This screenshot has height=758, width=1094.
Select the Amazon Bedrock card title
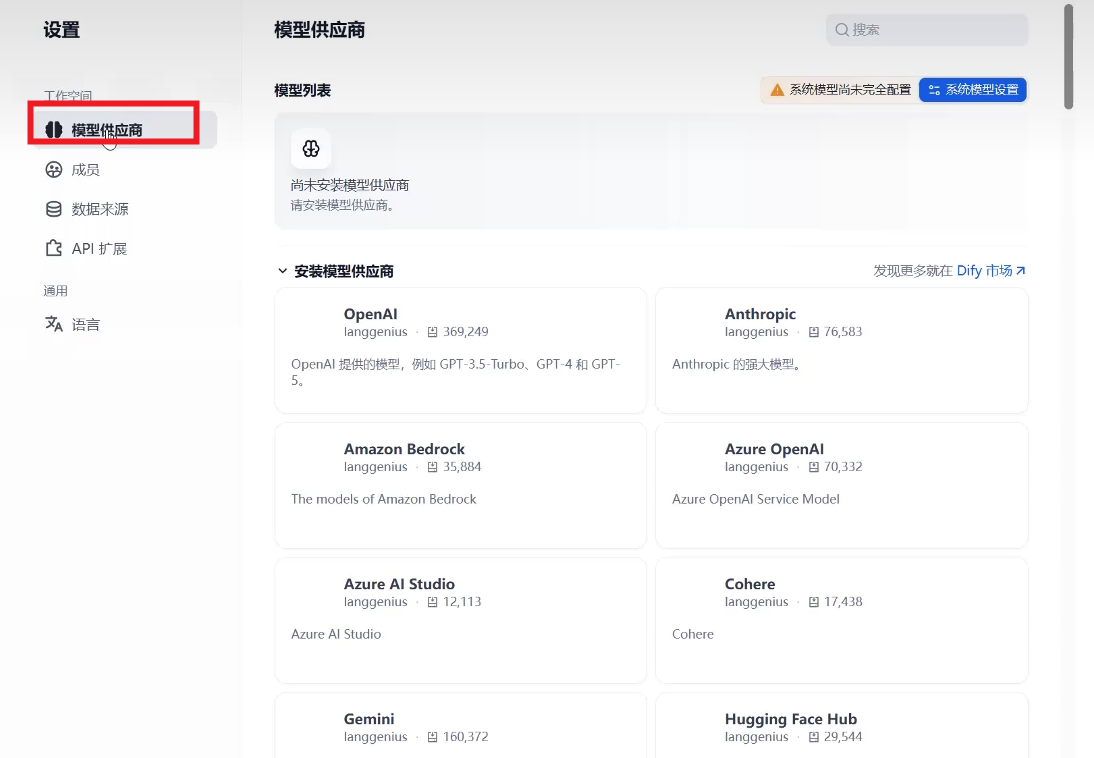click(404, 449)
